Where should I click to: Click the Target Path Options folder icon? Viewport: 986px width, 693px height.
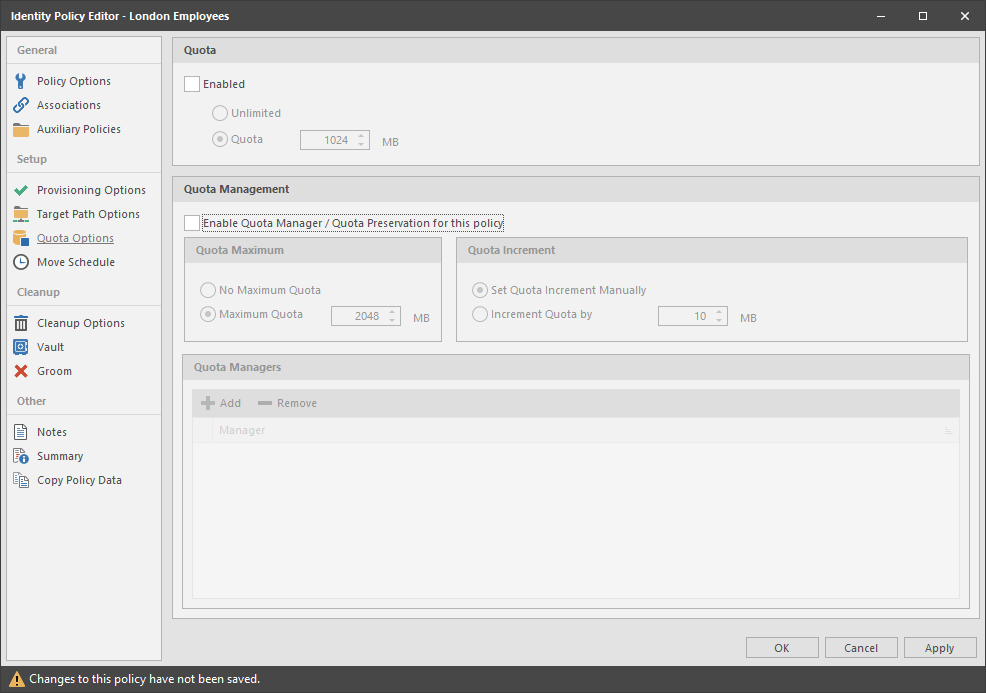pos(21,214)
